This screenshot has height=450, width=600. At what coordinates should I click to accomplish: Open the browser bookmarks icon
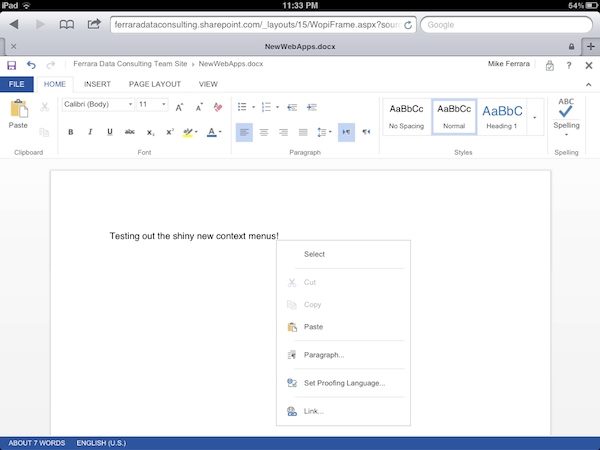click(67, 25)
